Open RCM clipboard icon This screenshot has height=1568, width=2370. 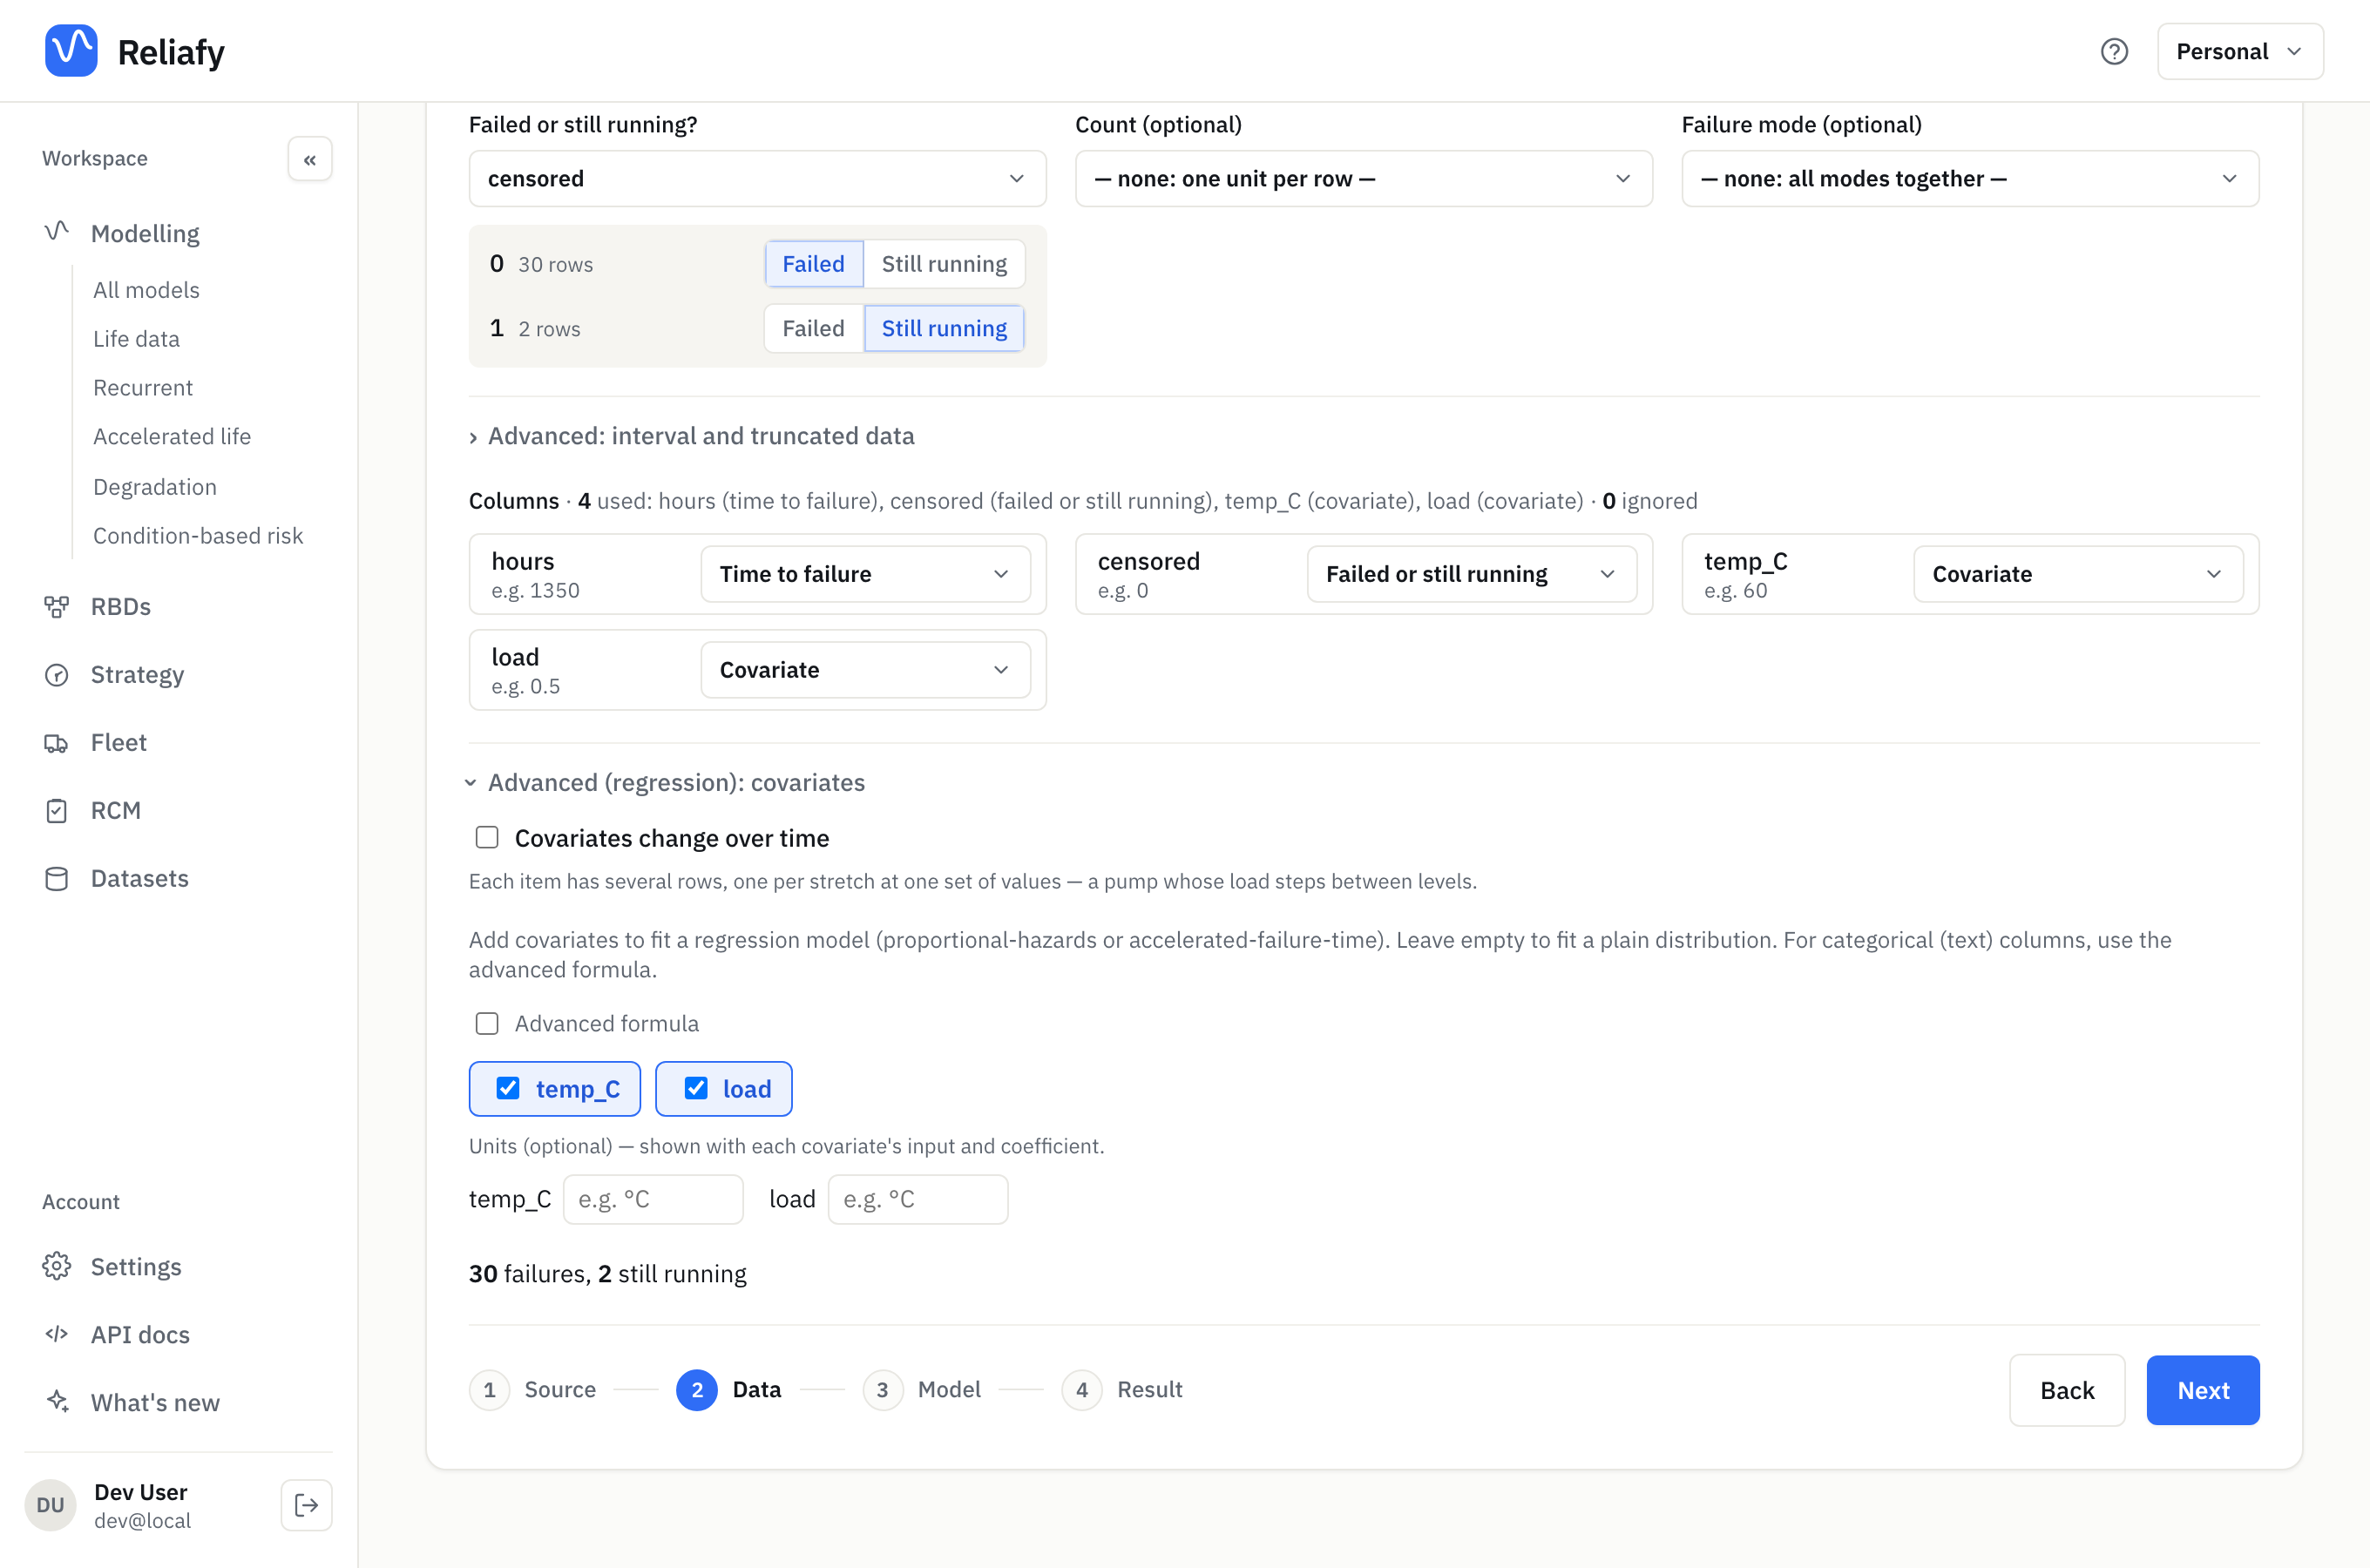57,811
